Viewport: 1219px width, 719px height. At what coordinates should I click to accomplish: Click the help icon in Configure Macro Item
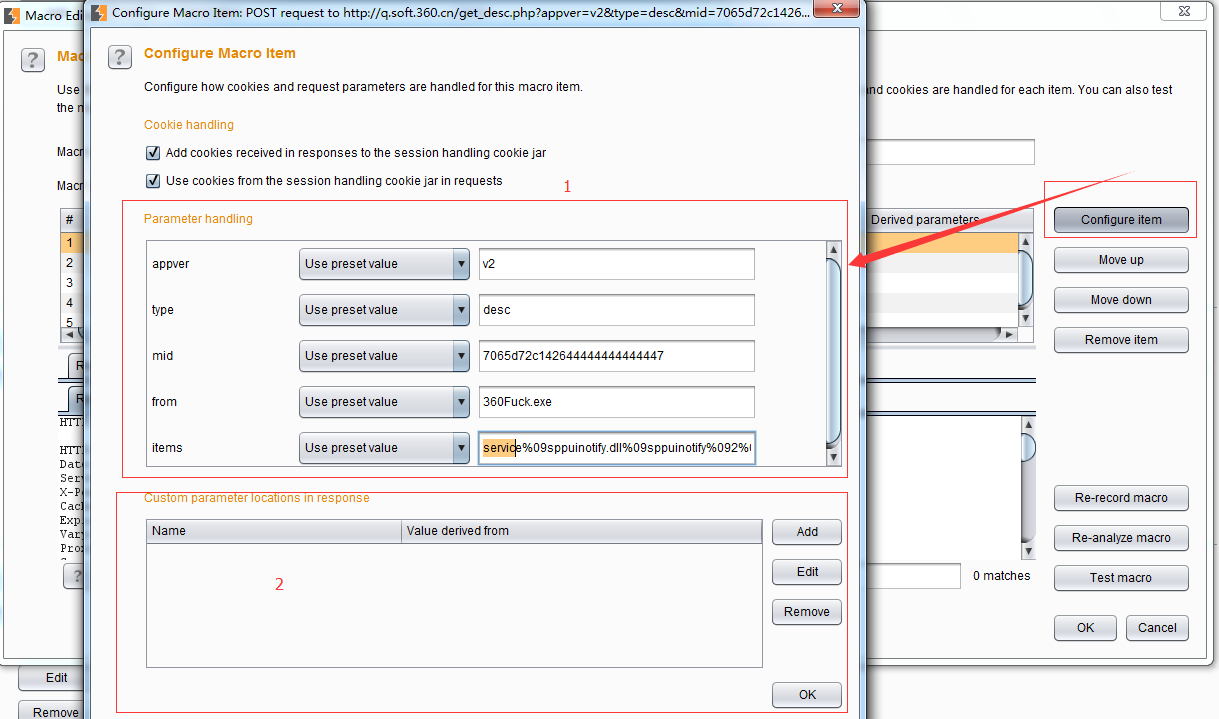[x=119, y=57]
